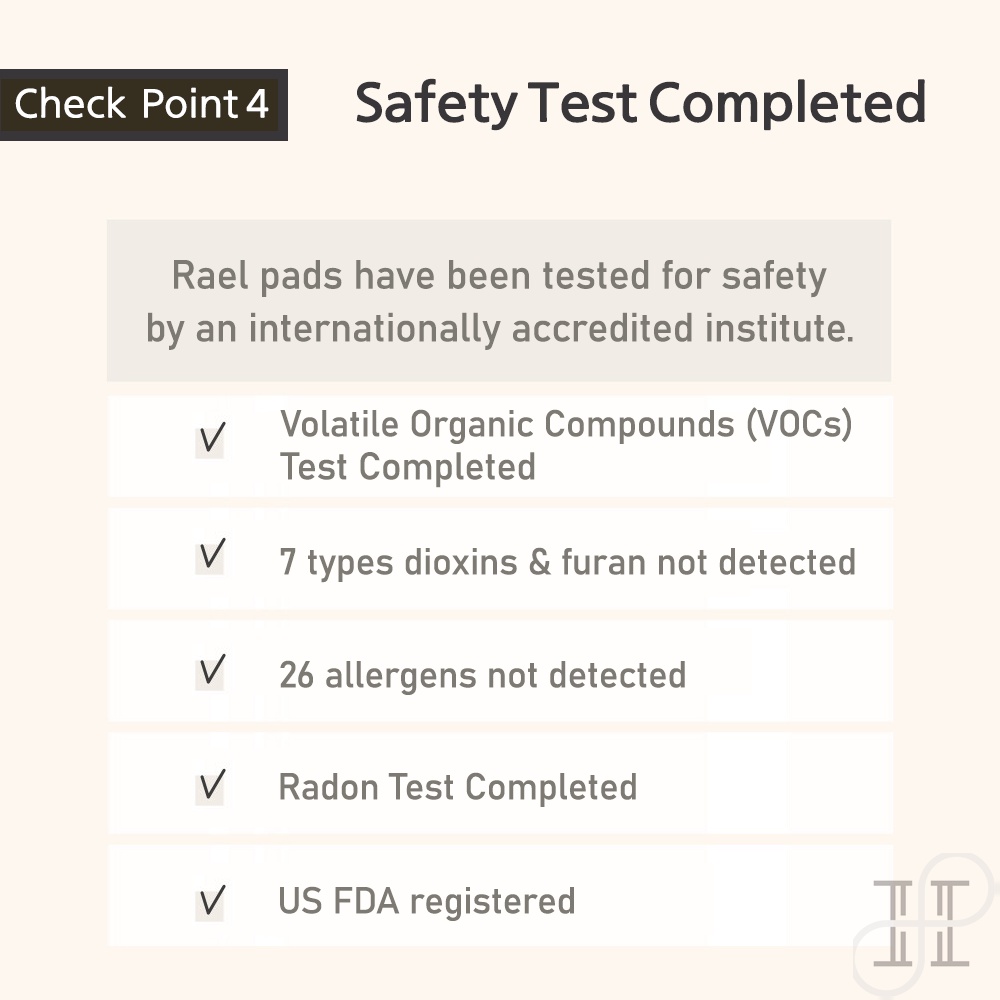Click the Radon Test Completed text

tap(458, 787)
